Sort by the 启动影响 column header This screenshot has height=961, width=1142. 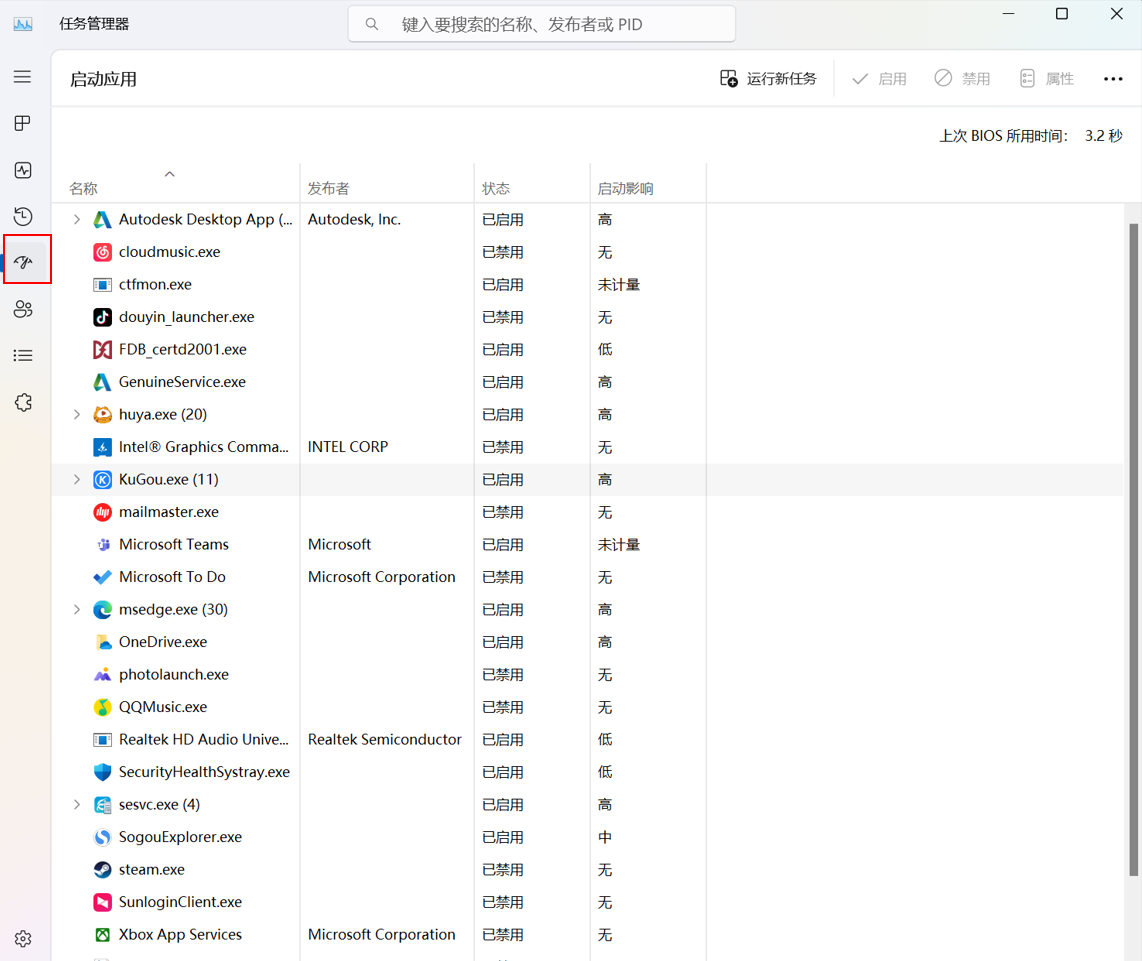click(625, 188)
